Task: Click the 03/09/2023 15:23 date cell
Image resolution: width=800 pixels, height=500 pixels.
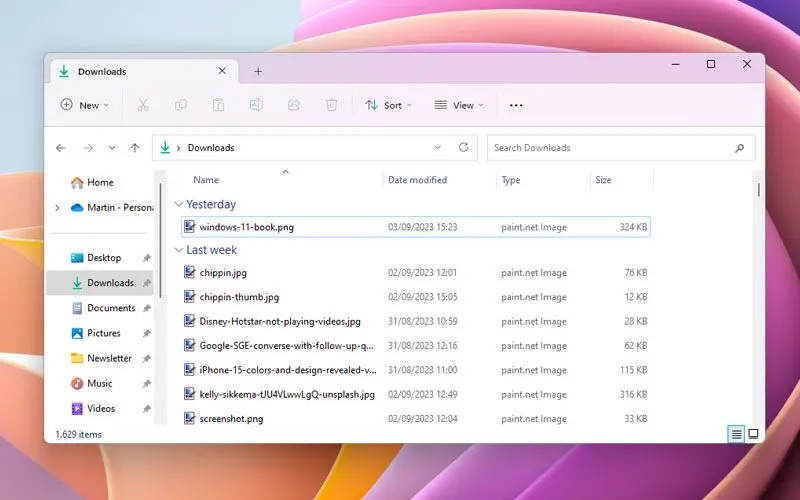Action: [x=422, y=227]
